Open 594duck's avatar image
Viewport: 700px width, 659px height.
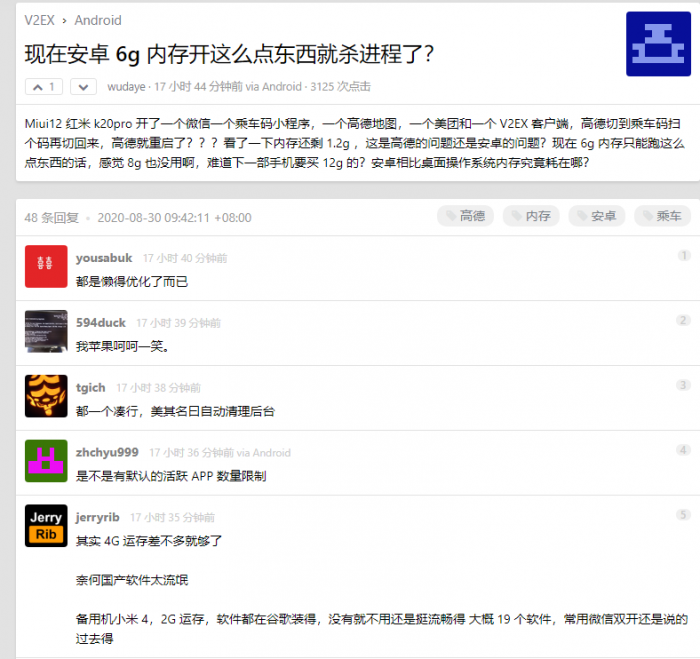point(46,331)
